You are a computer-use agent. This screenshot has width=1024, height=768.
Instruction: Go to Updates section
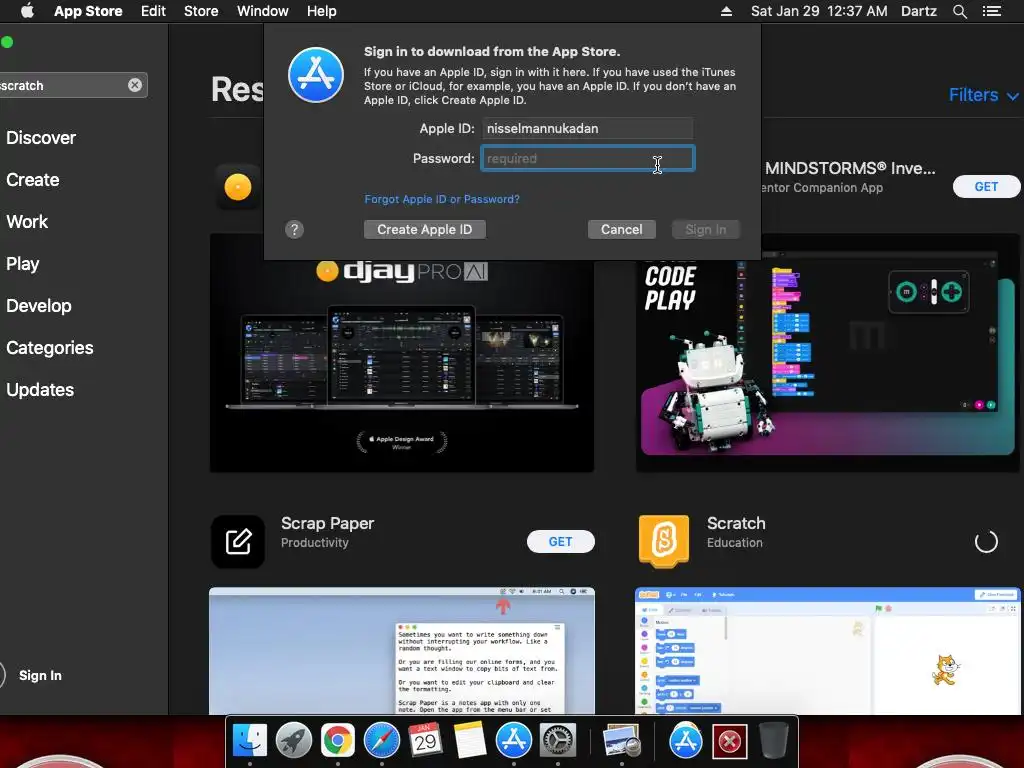[x=40, y=390]
